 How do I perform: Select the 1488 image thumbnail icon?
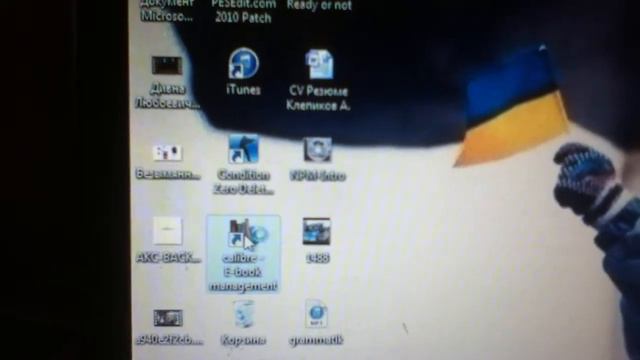[x=317, y=231]
